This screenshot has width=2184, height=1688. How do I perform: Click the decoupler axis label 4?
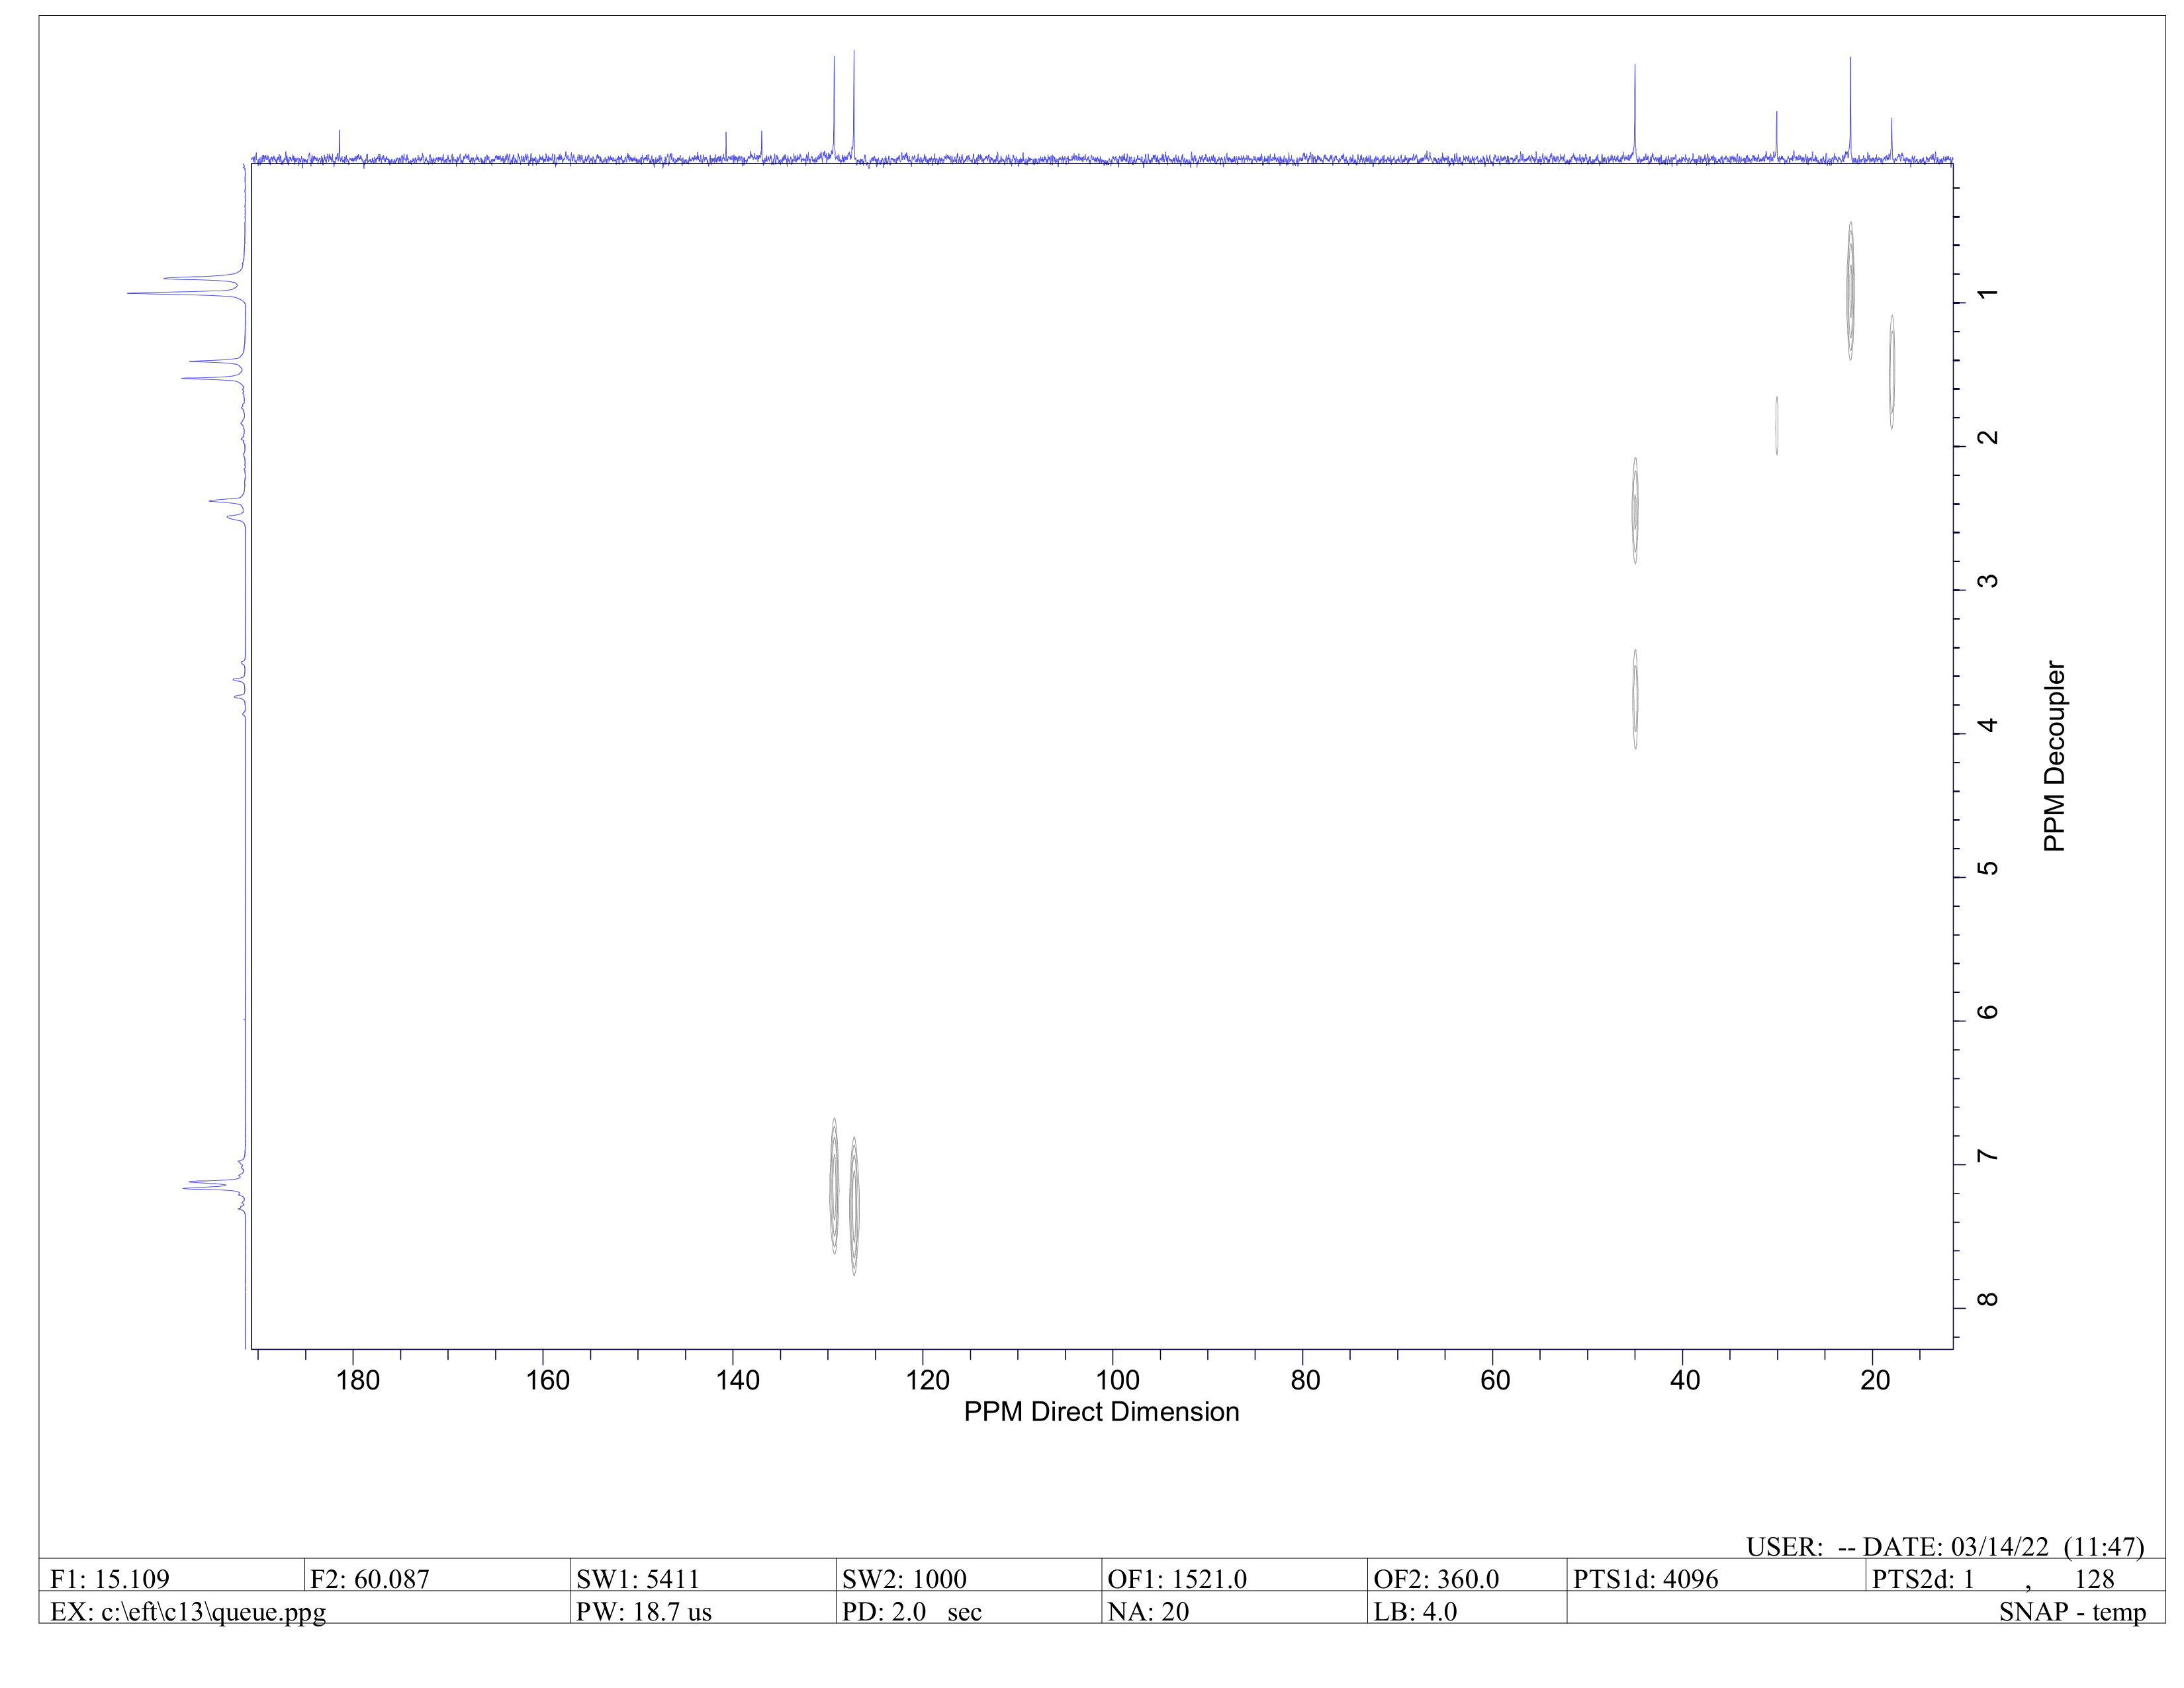point(1989,724)
